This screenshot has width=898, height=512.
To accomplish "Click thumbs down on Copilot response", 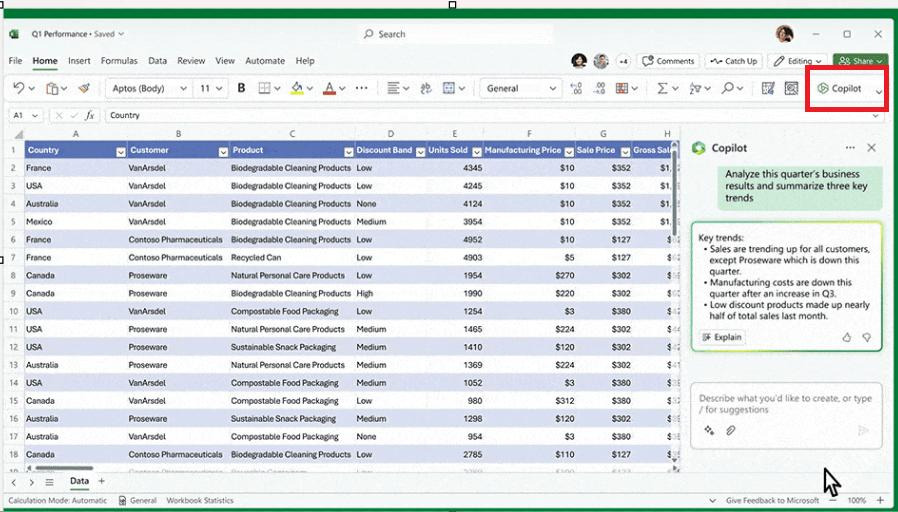I will (867, 337).
